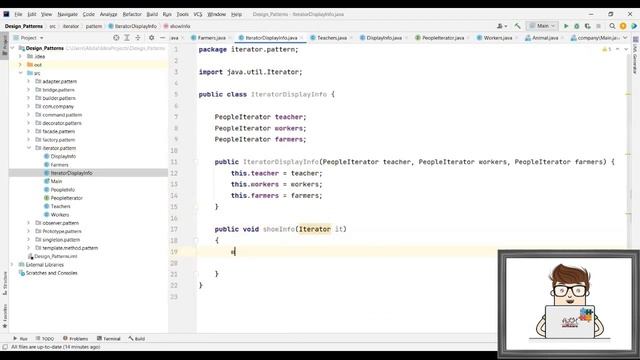Expand the adapter.pattern package
Viewport: 640px width, 360px height.
pos(29,81)
